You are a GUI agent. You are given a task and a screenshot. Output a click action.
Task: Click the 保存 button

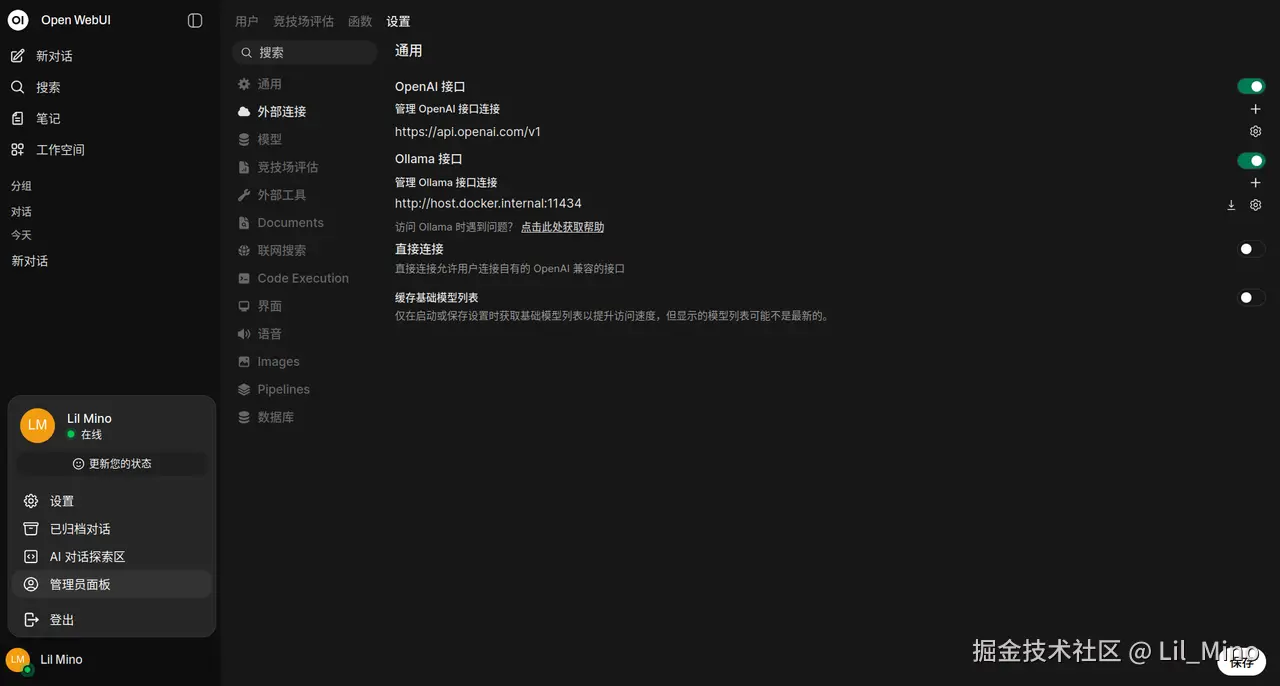[1241, 663]
